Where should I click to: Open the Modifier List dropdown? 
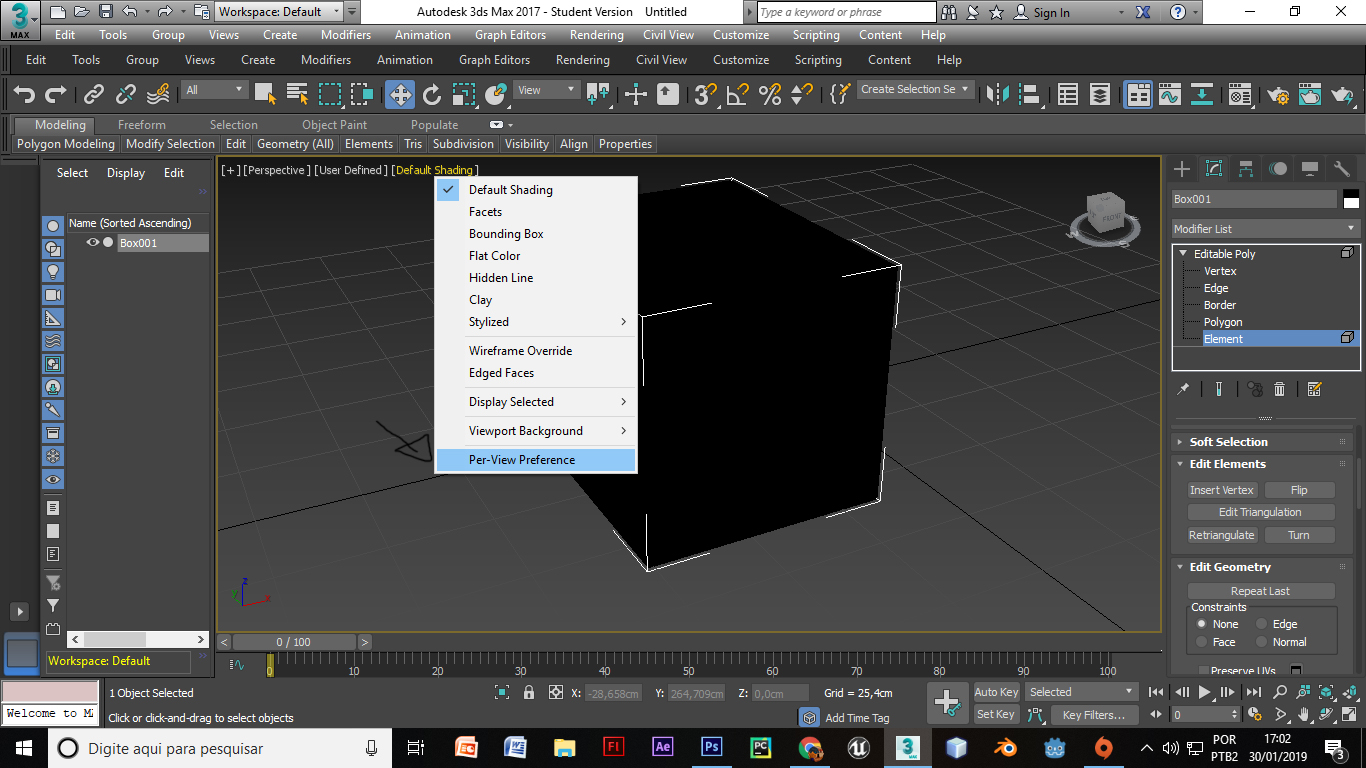coord(1265,229)
